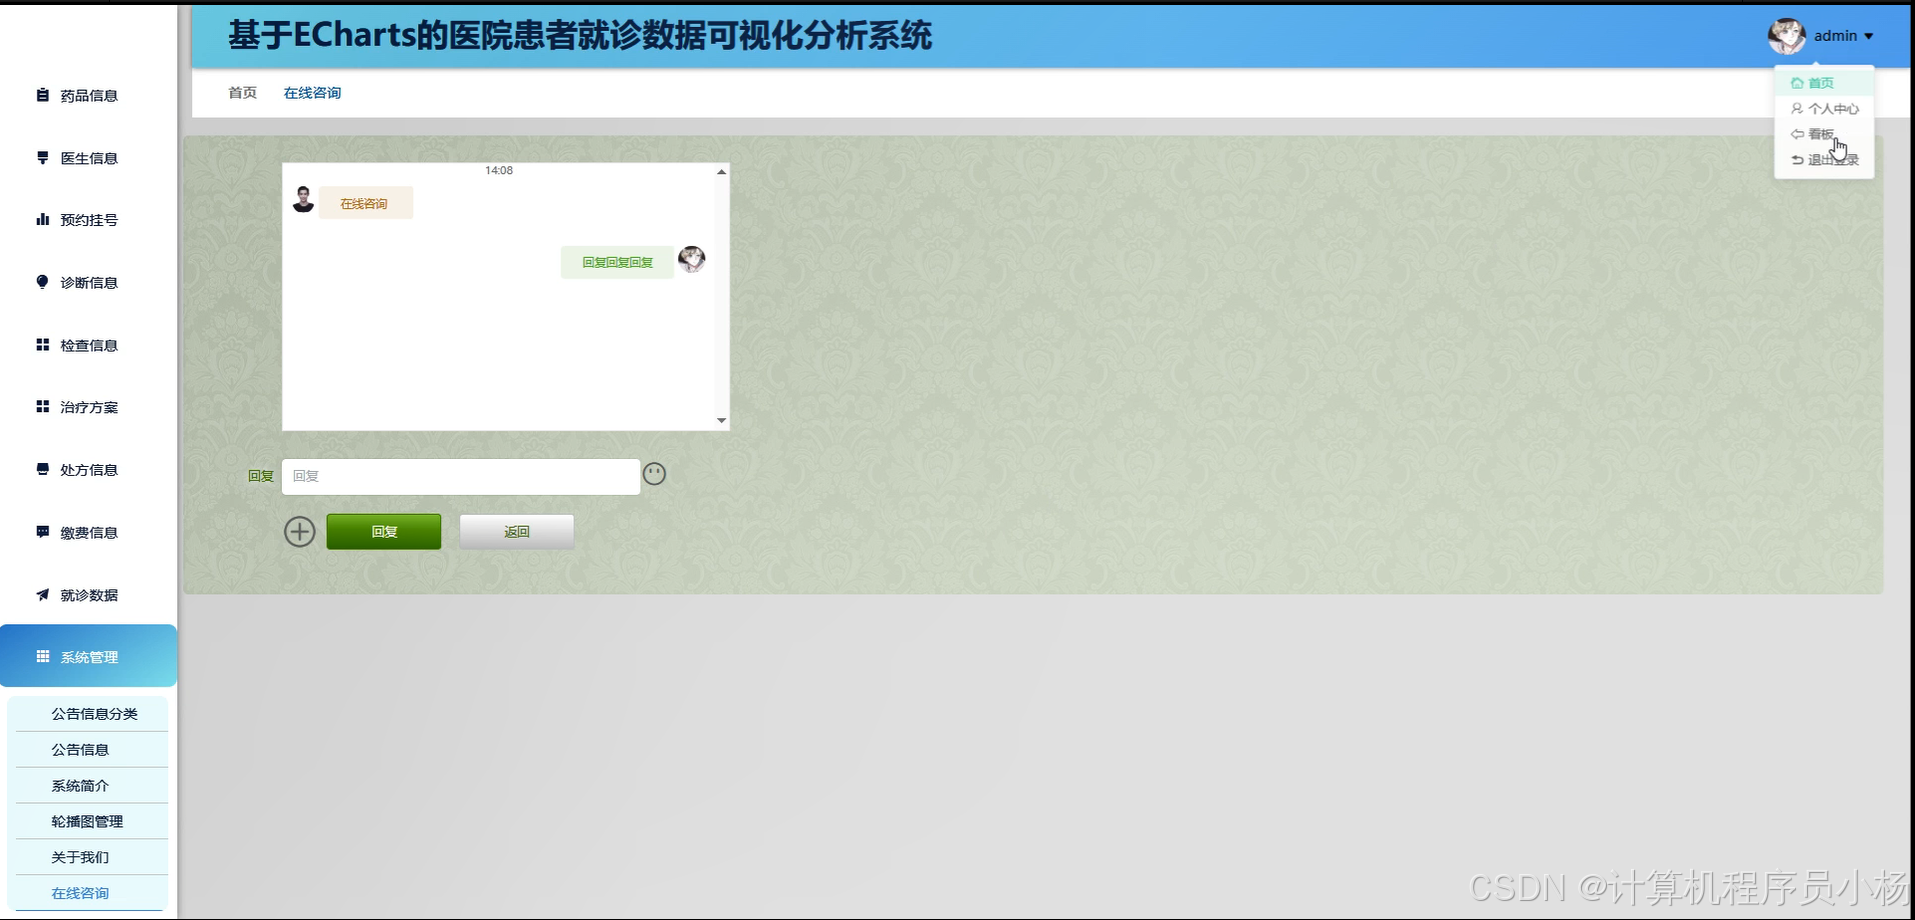
Task: Click the system title in the header
Action: tap(580, 36)
